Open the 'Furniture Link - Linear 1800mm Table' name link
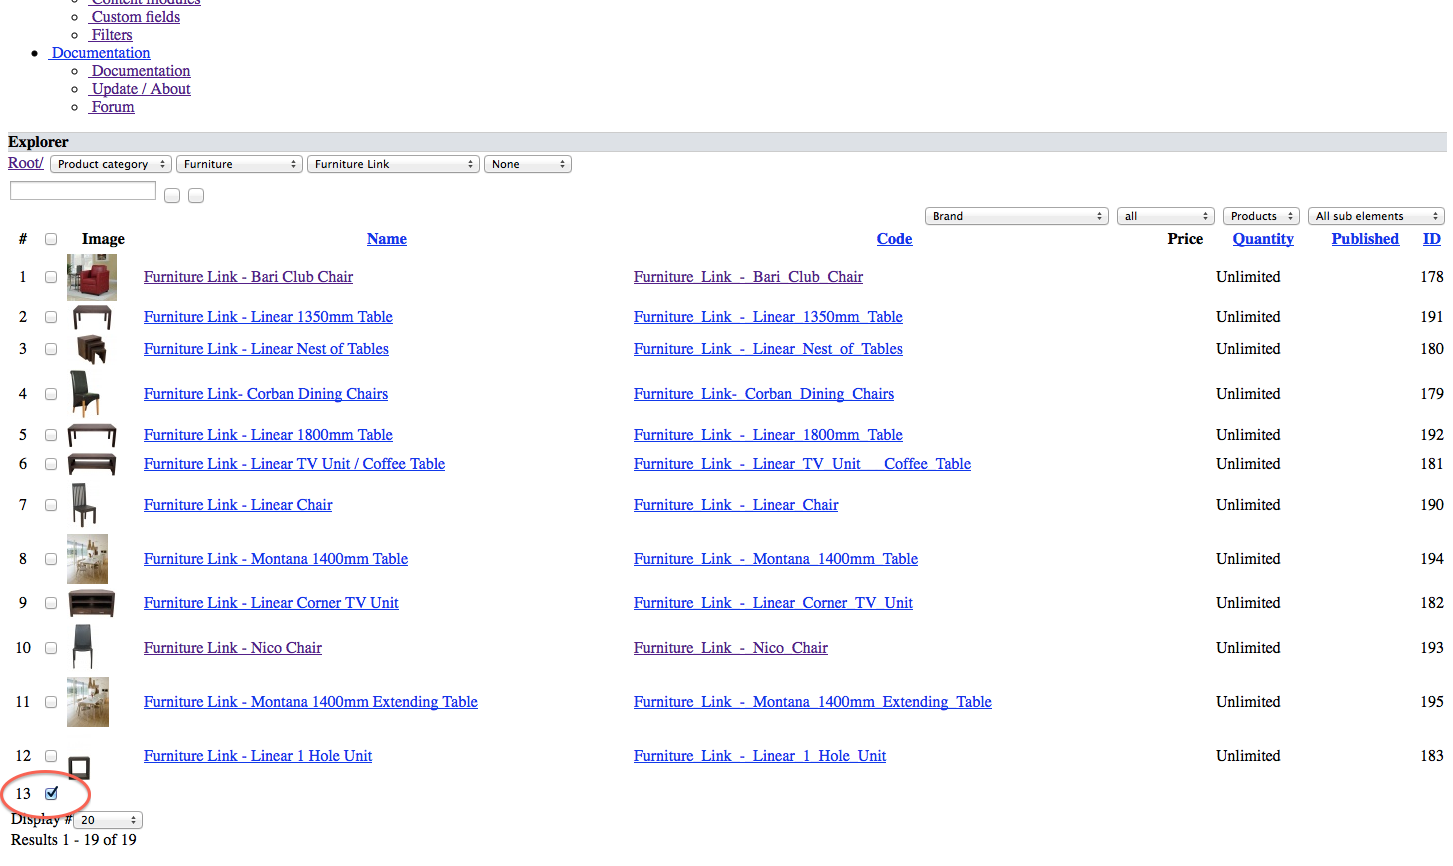Image resolution: width=1453 pixels, height=866 pixels. pyautogui.click(x=268, y=435)
